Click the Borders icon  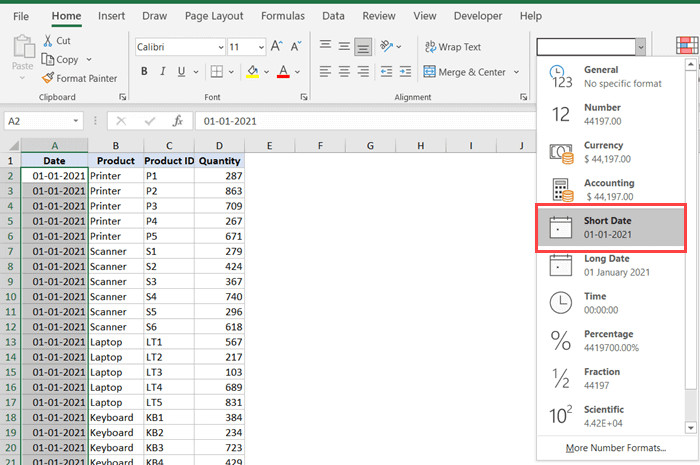tap(218, 71)
